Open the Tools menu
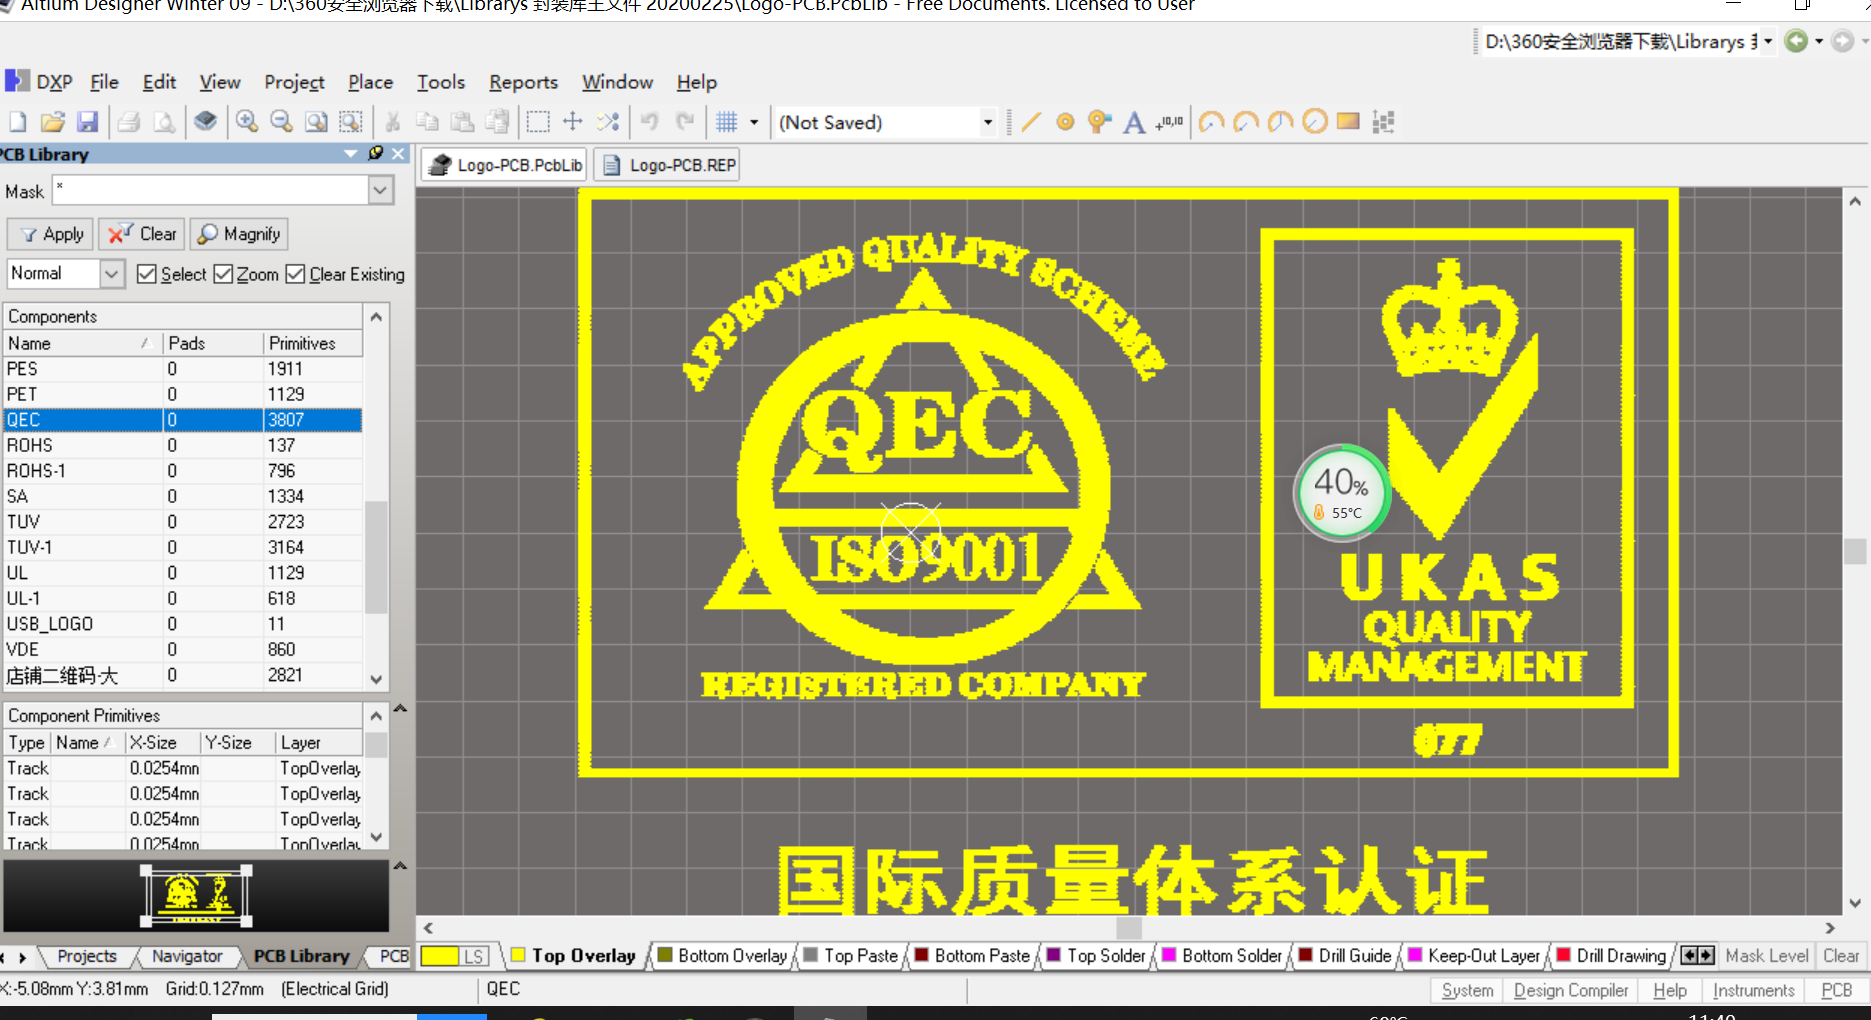The height and width of the screenshot is (1020, 1871). pyautogui.click(x=441, y=82)
